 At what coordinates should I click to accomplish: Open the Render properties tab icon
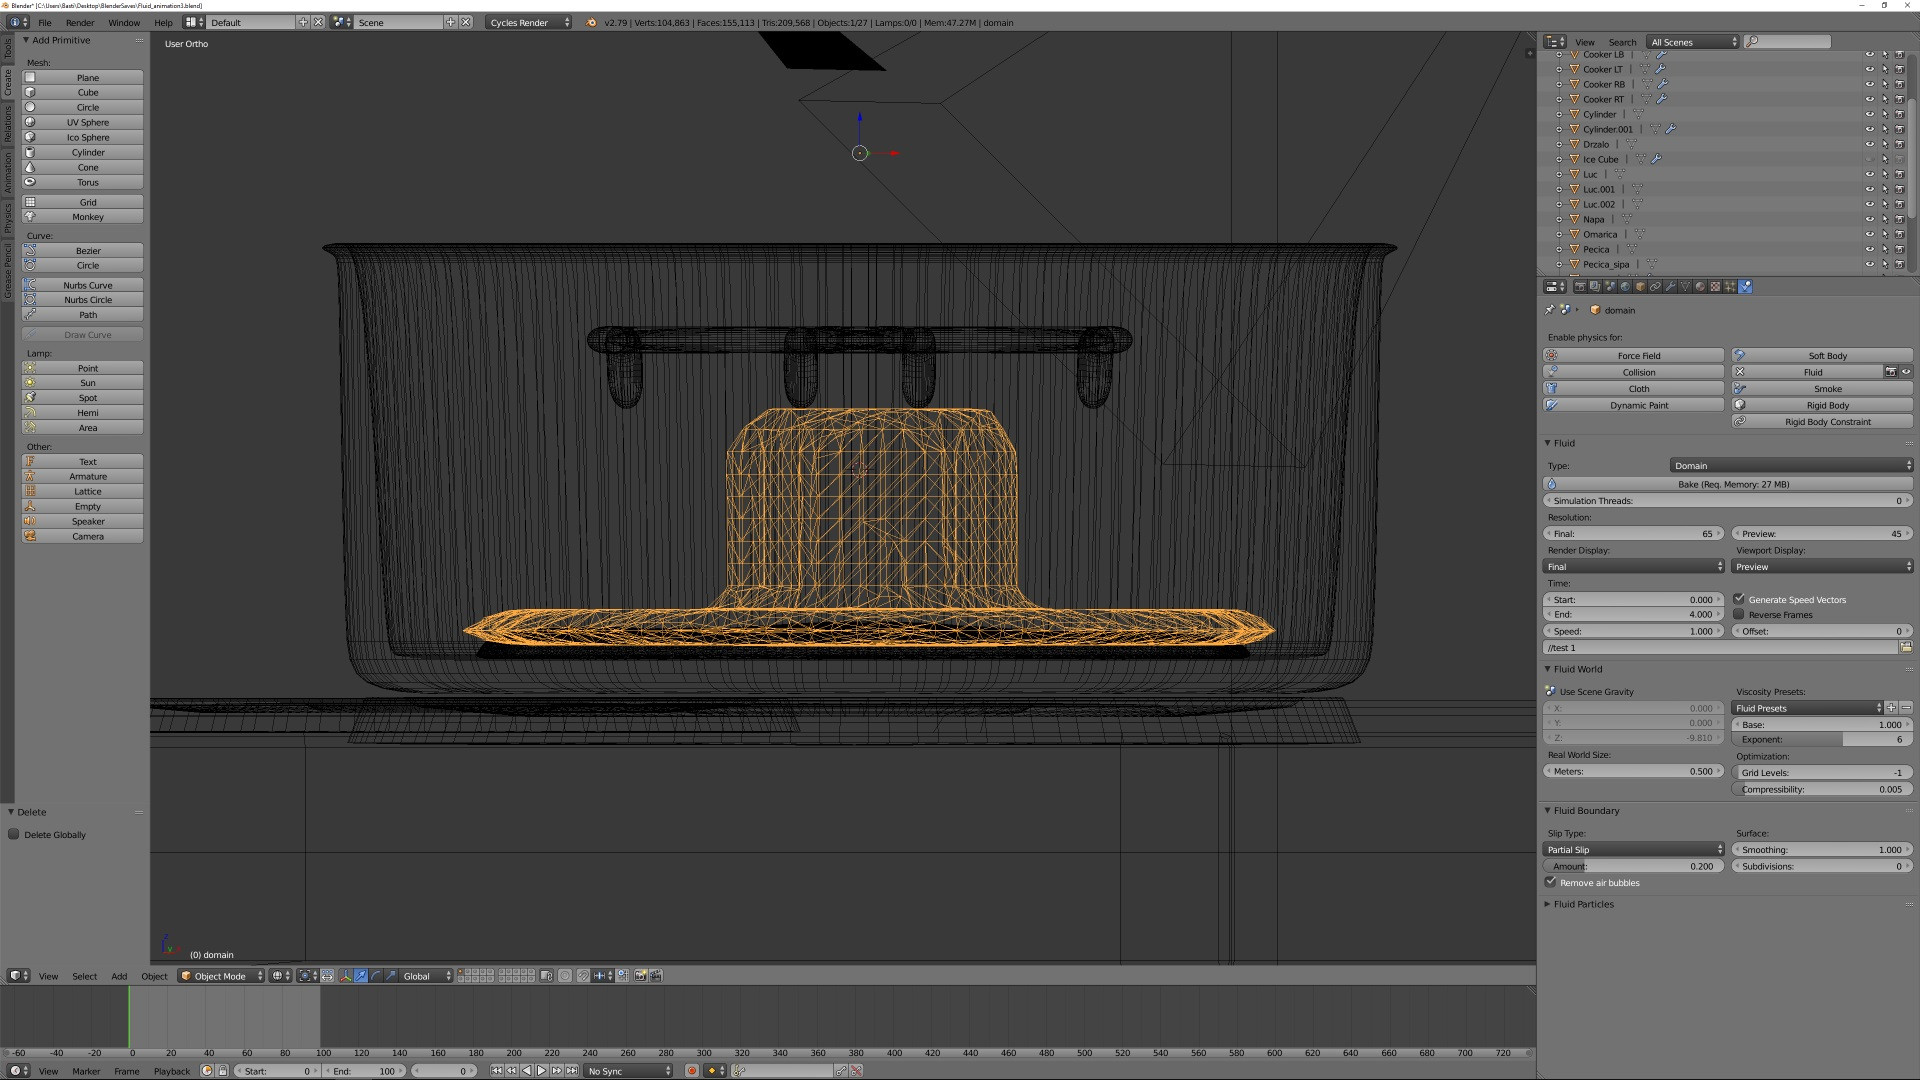[1580, 286]
